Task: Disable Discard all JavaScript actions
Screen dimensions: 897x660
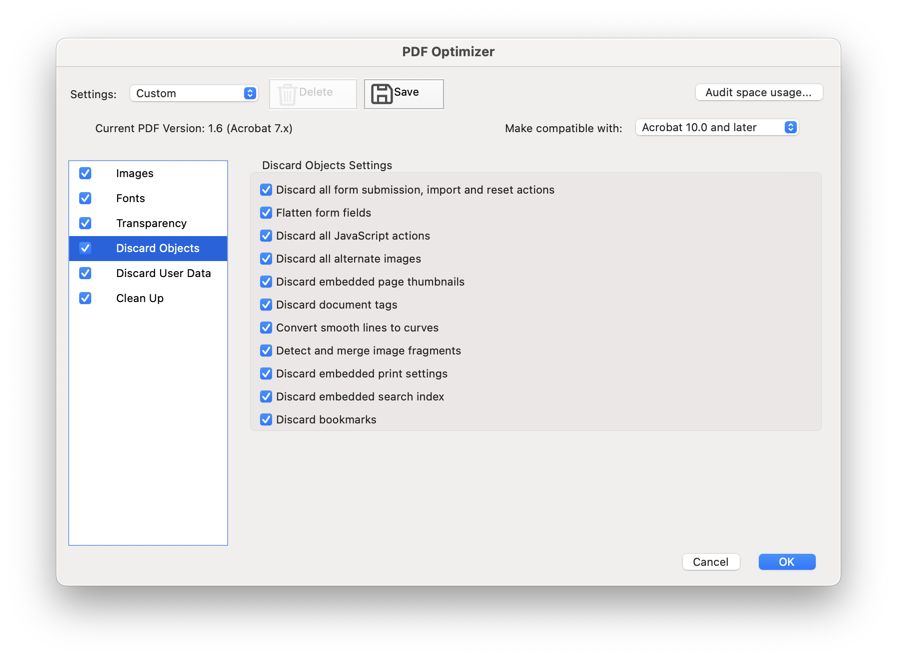Action: point(266,236)
